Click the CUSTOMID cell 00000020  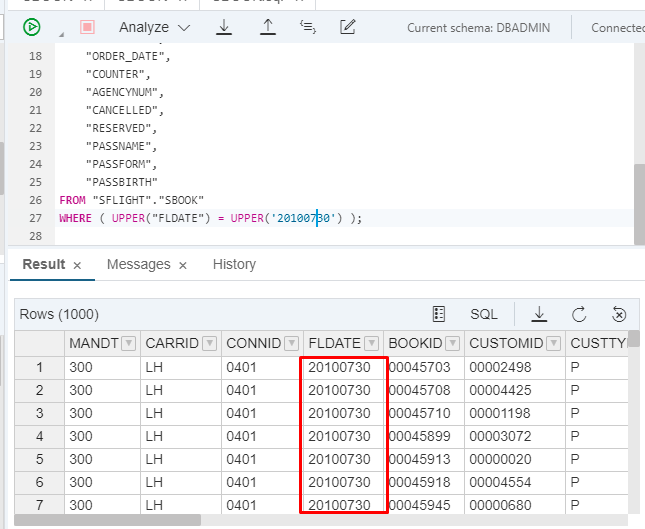point(515,459)
